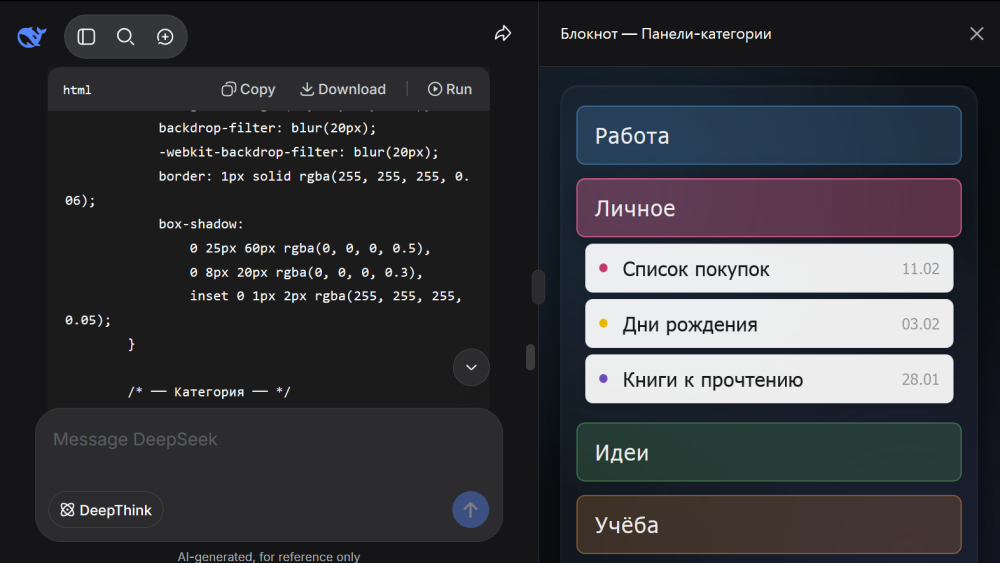Click the send message arrow button
This screenshot has width=1000, height=563.
(471, 509)
